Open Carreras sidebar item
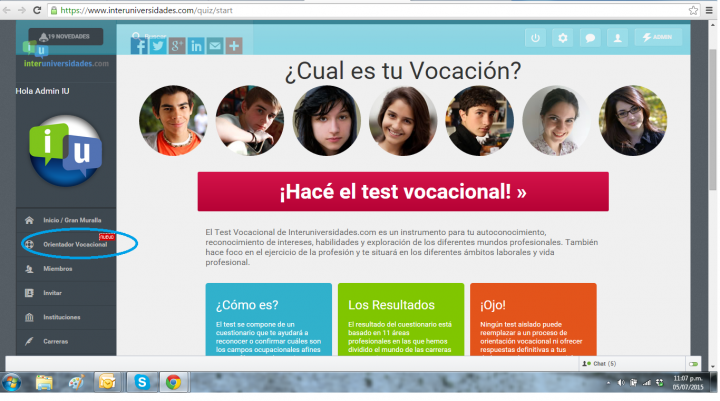Image resolution: width=720 pixels, height=401 pixels. [66, 342]
